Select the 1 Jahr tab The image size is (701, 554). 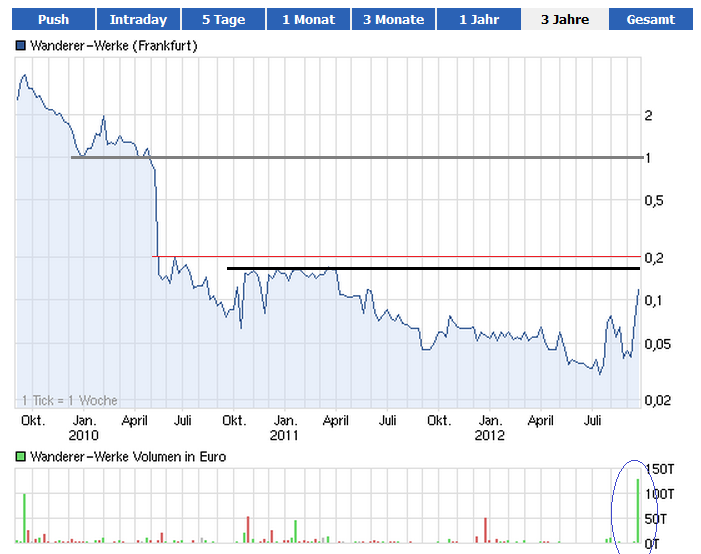coord(478,19)
